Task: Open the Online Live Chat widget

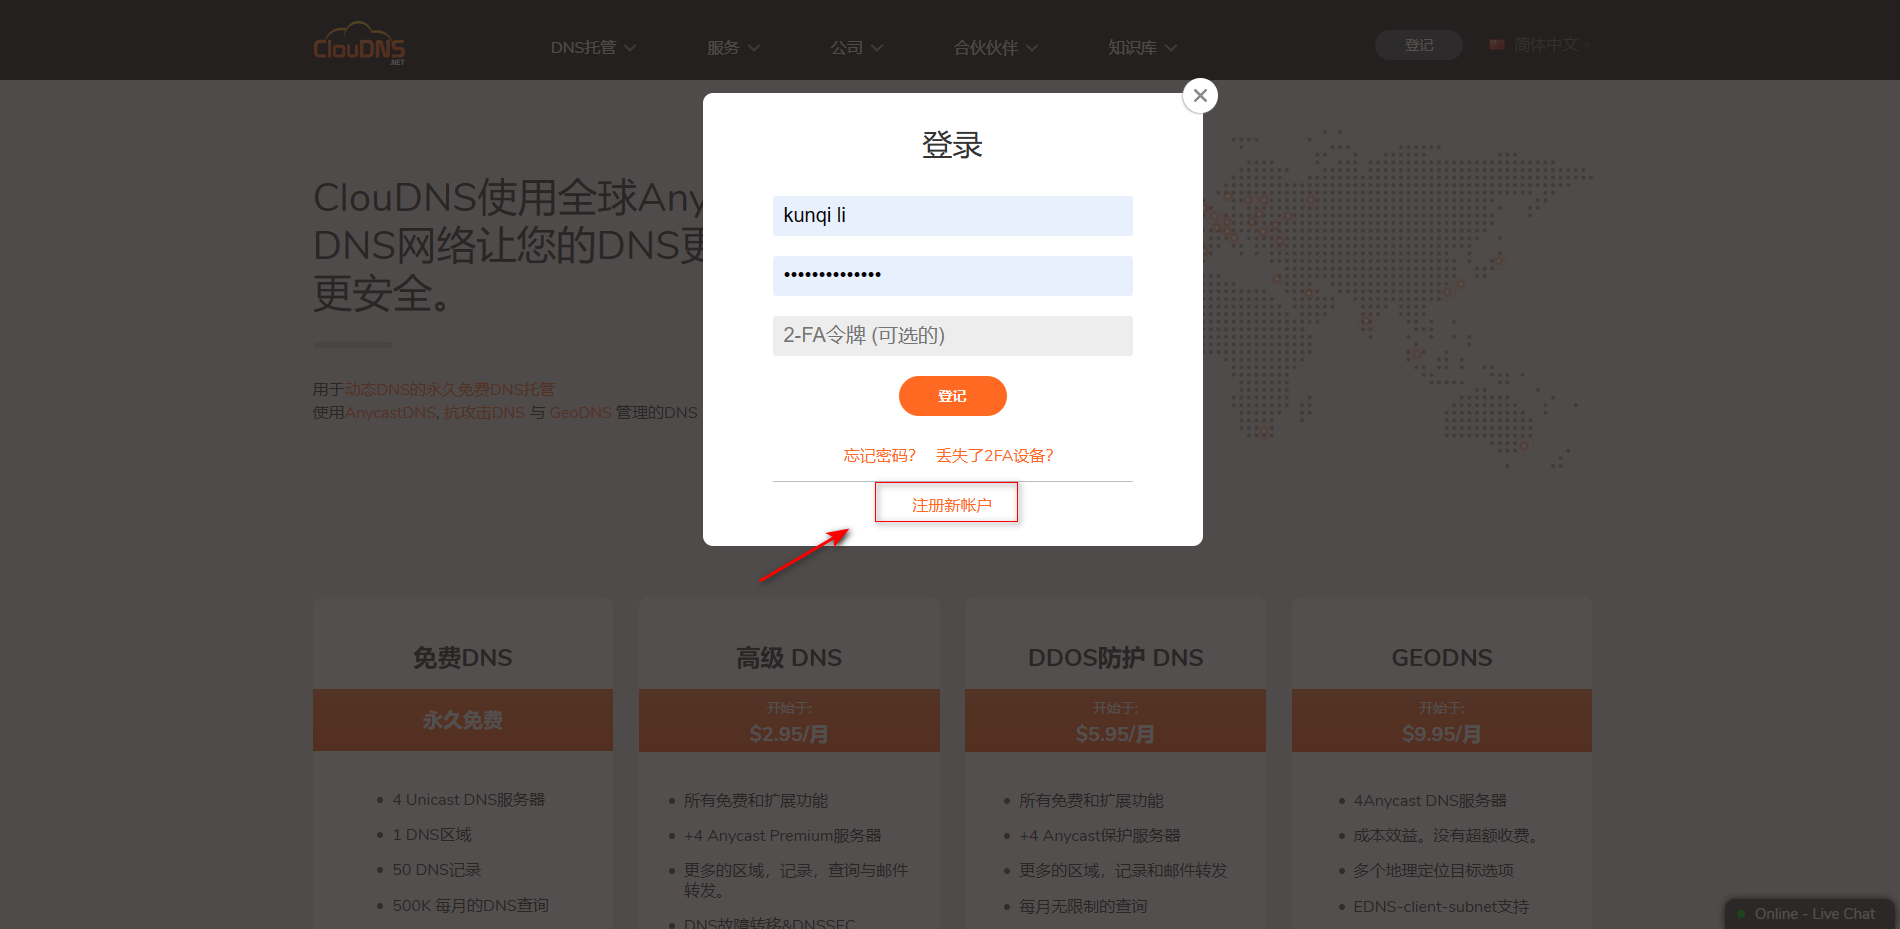Action: tap(1812, 914)
